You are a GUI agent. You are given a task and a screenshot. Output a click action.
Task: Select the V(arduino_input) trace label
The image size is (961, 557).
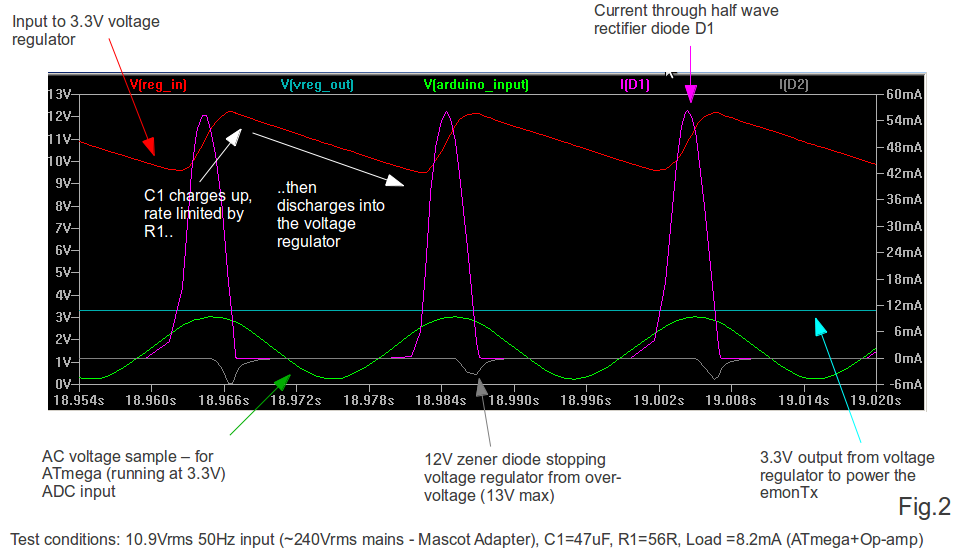[476, 85]
